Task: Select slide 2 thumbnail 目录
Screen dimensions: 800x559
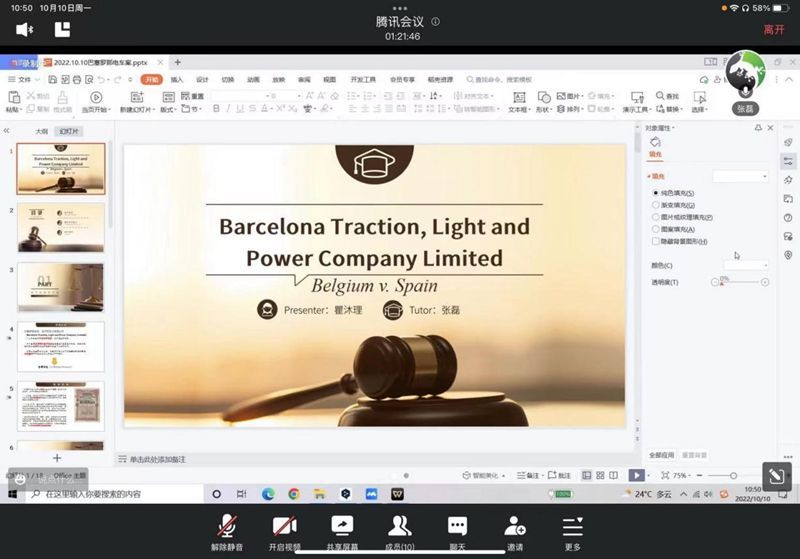Action: coord(61,227)
